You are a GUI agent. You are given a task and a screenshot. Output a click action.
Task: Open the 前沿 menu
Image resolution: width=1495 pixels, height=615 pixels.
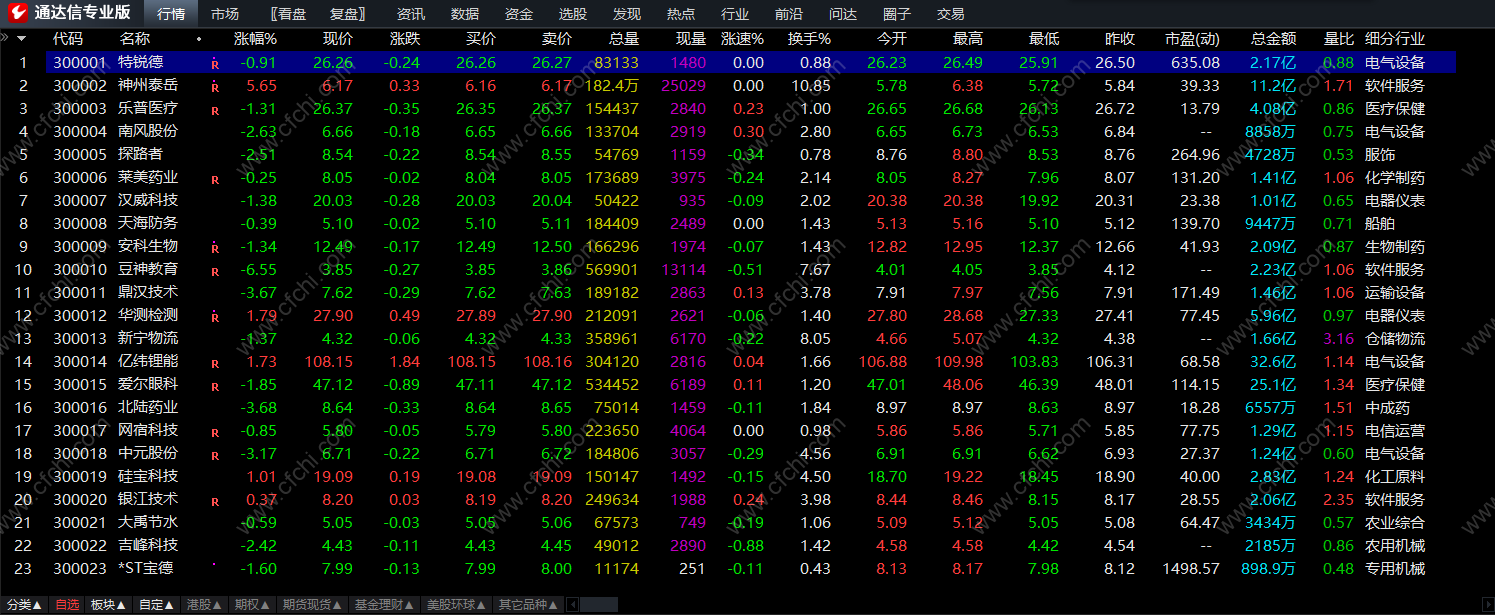tap(789, 14)
